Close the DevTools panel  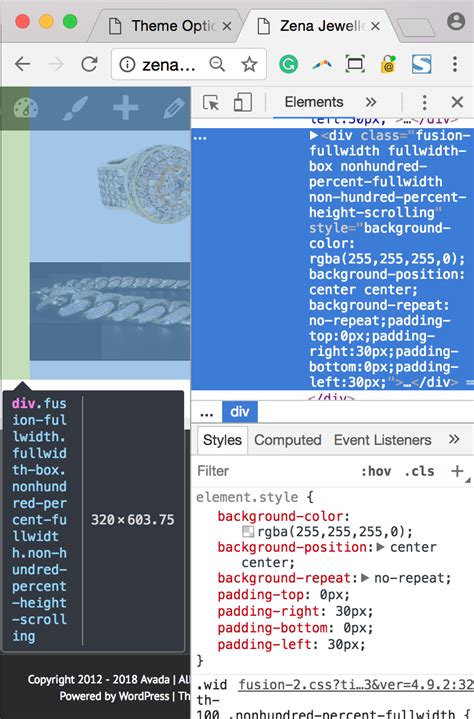457,102
